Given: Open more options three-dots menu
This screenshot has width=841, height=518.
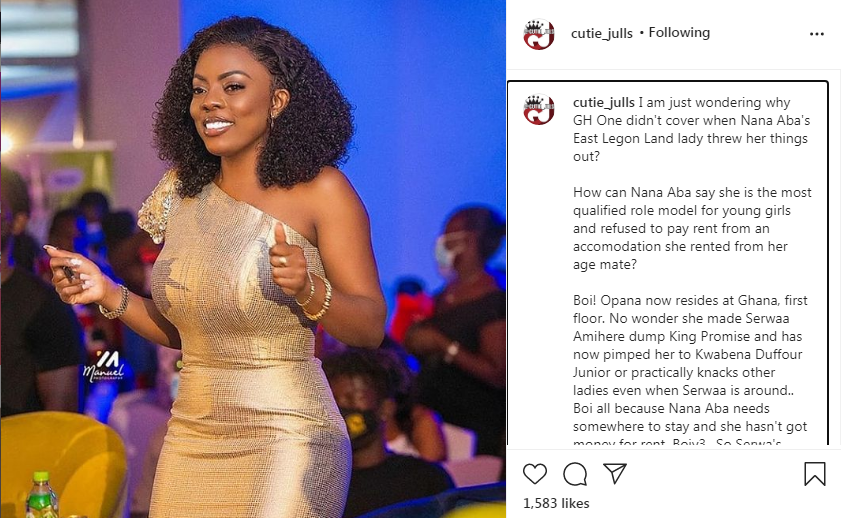Looking at the screenshot, I should coord(816,34).
